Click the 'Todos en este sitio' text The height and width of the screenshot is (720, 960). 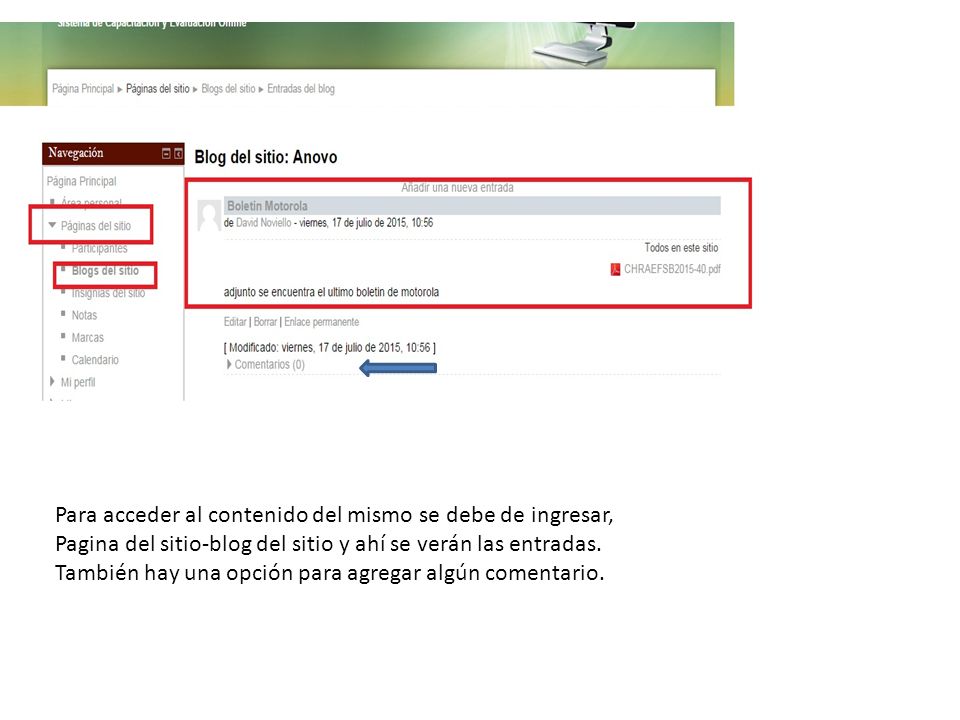pos(681,248)
